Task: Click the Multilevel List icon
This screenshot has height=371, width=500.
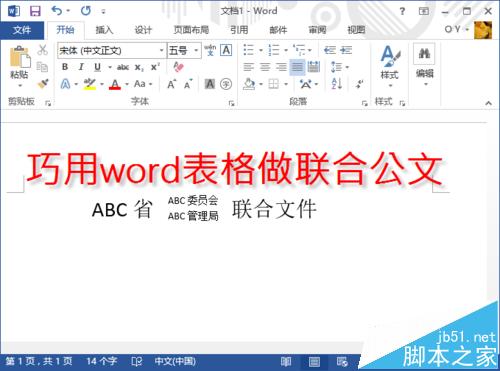Action: 299,50
